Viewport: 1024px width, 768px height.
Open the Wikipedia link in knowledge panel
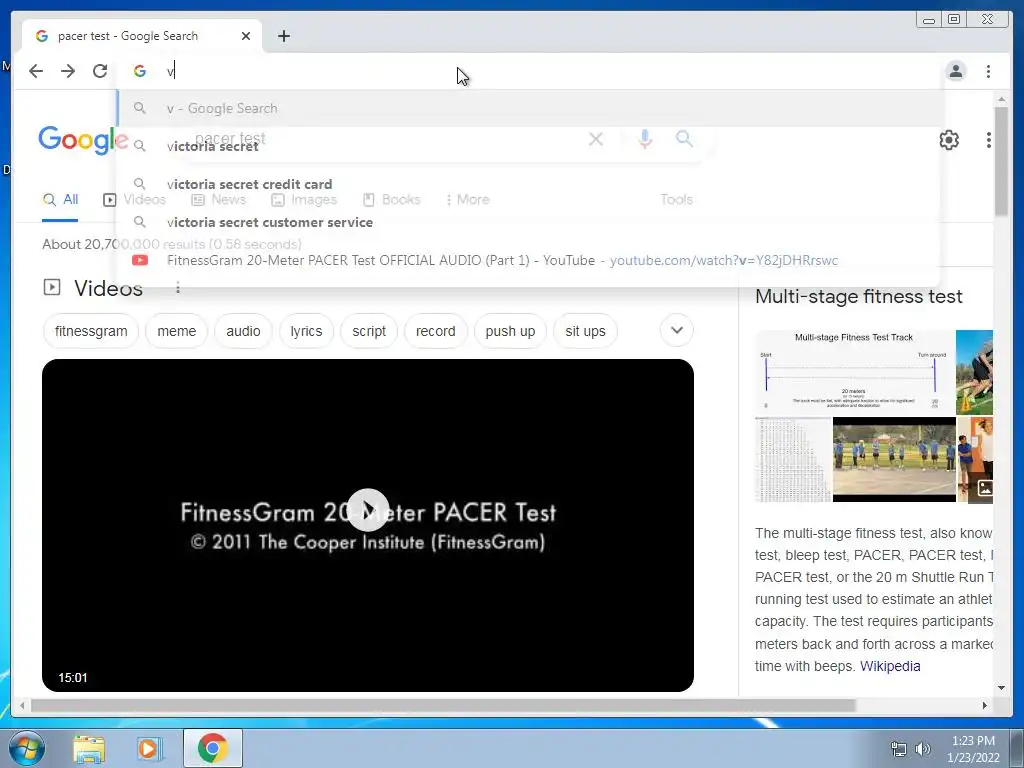click(x=889, y=666)
